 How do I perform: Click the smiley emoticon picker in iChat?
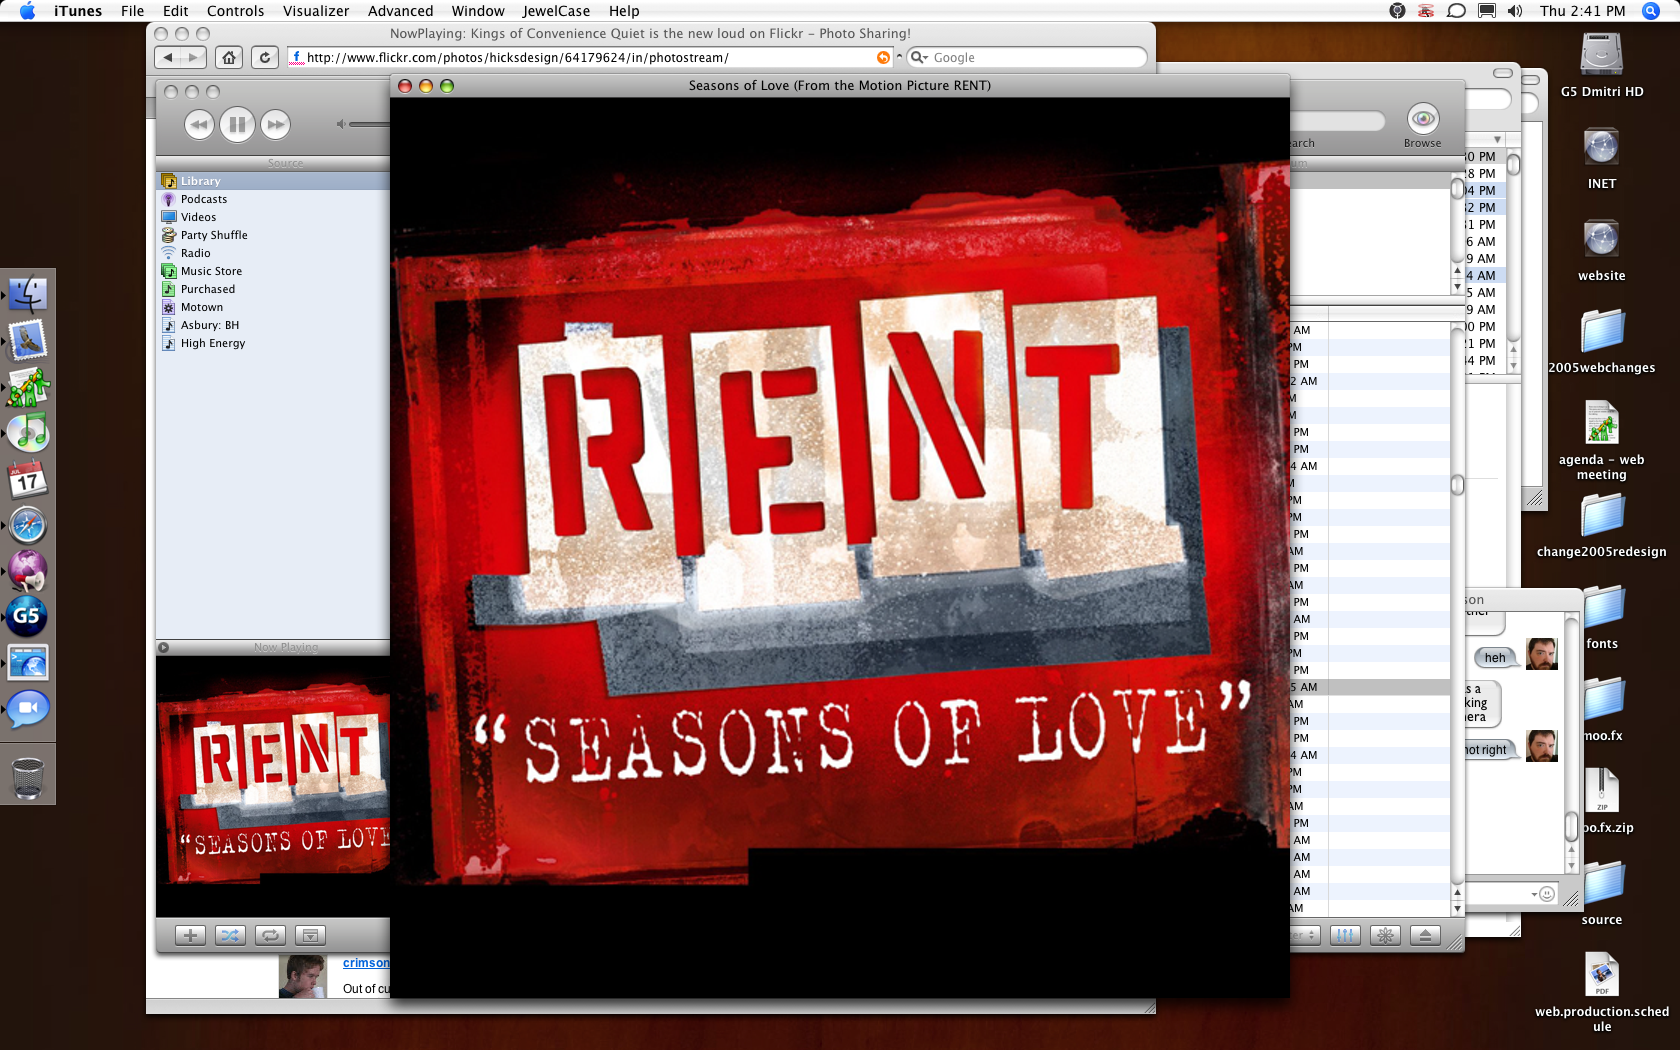pyautogui.click(x=1547, y=894)
